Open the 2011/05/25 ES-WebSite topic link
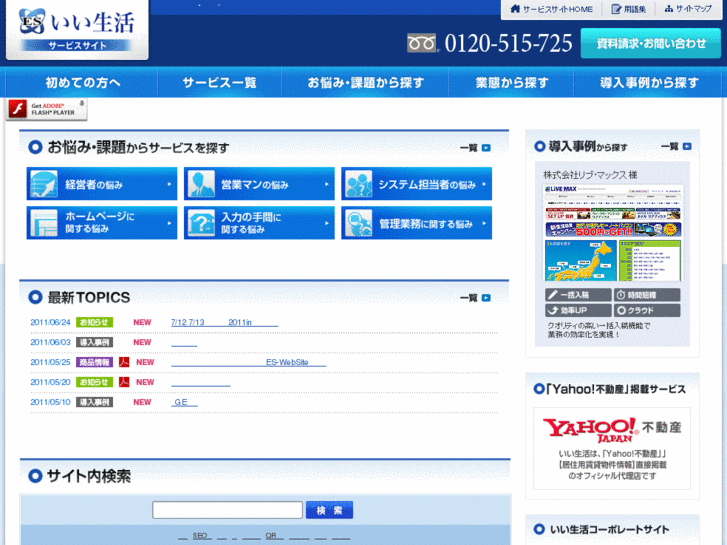The width and height of the screenshot is (727, 545). coord(249,362)
